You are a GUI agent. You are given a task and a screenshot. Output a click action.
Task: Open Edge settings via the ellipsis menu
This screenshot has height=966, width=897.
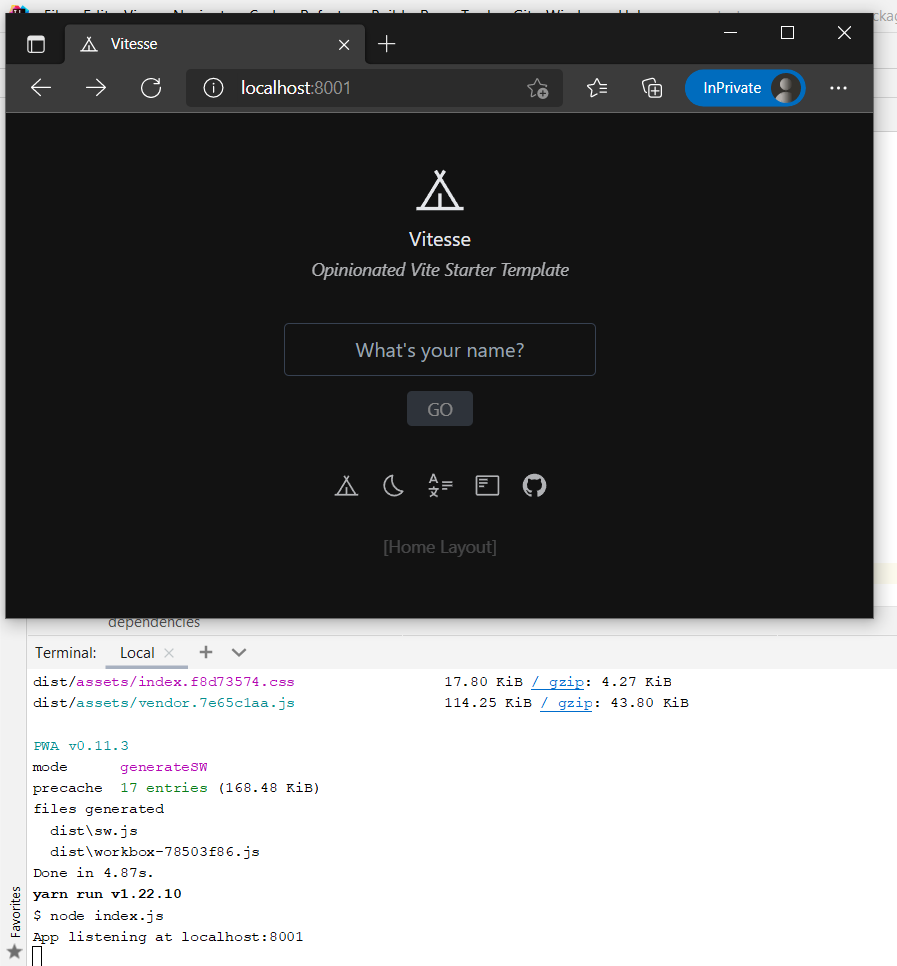(x=838, y=88)
